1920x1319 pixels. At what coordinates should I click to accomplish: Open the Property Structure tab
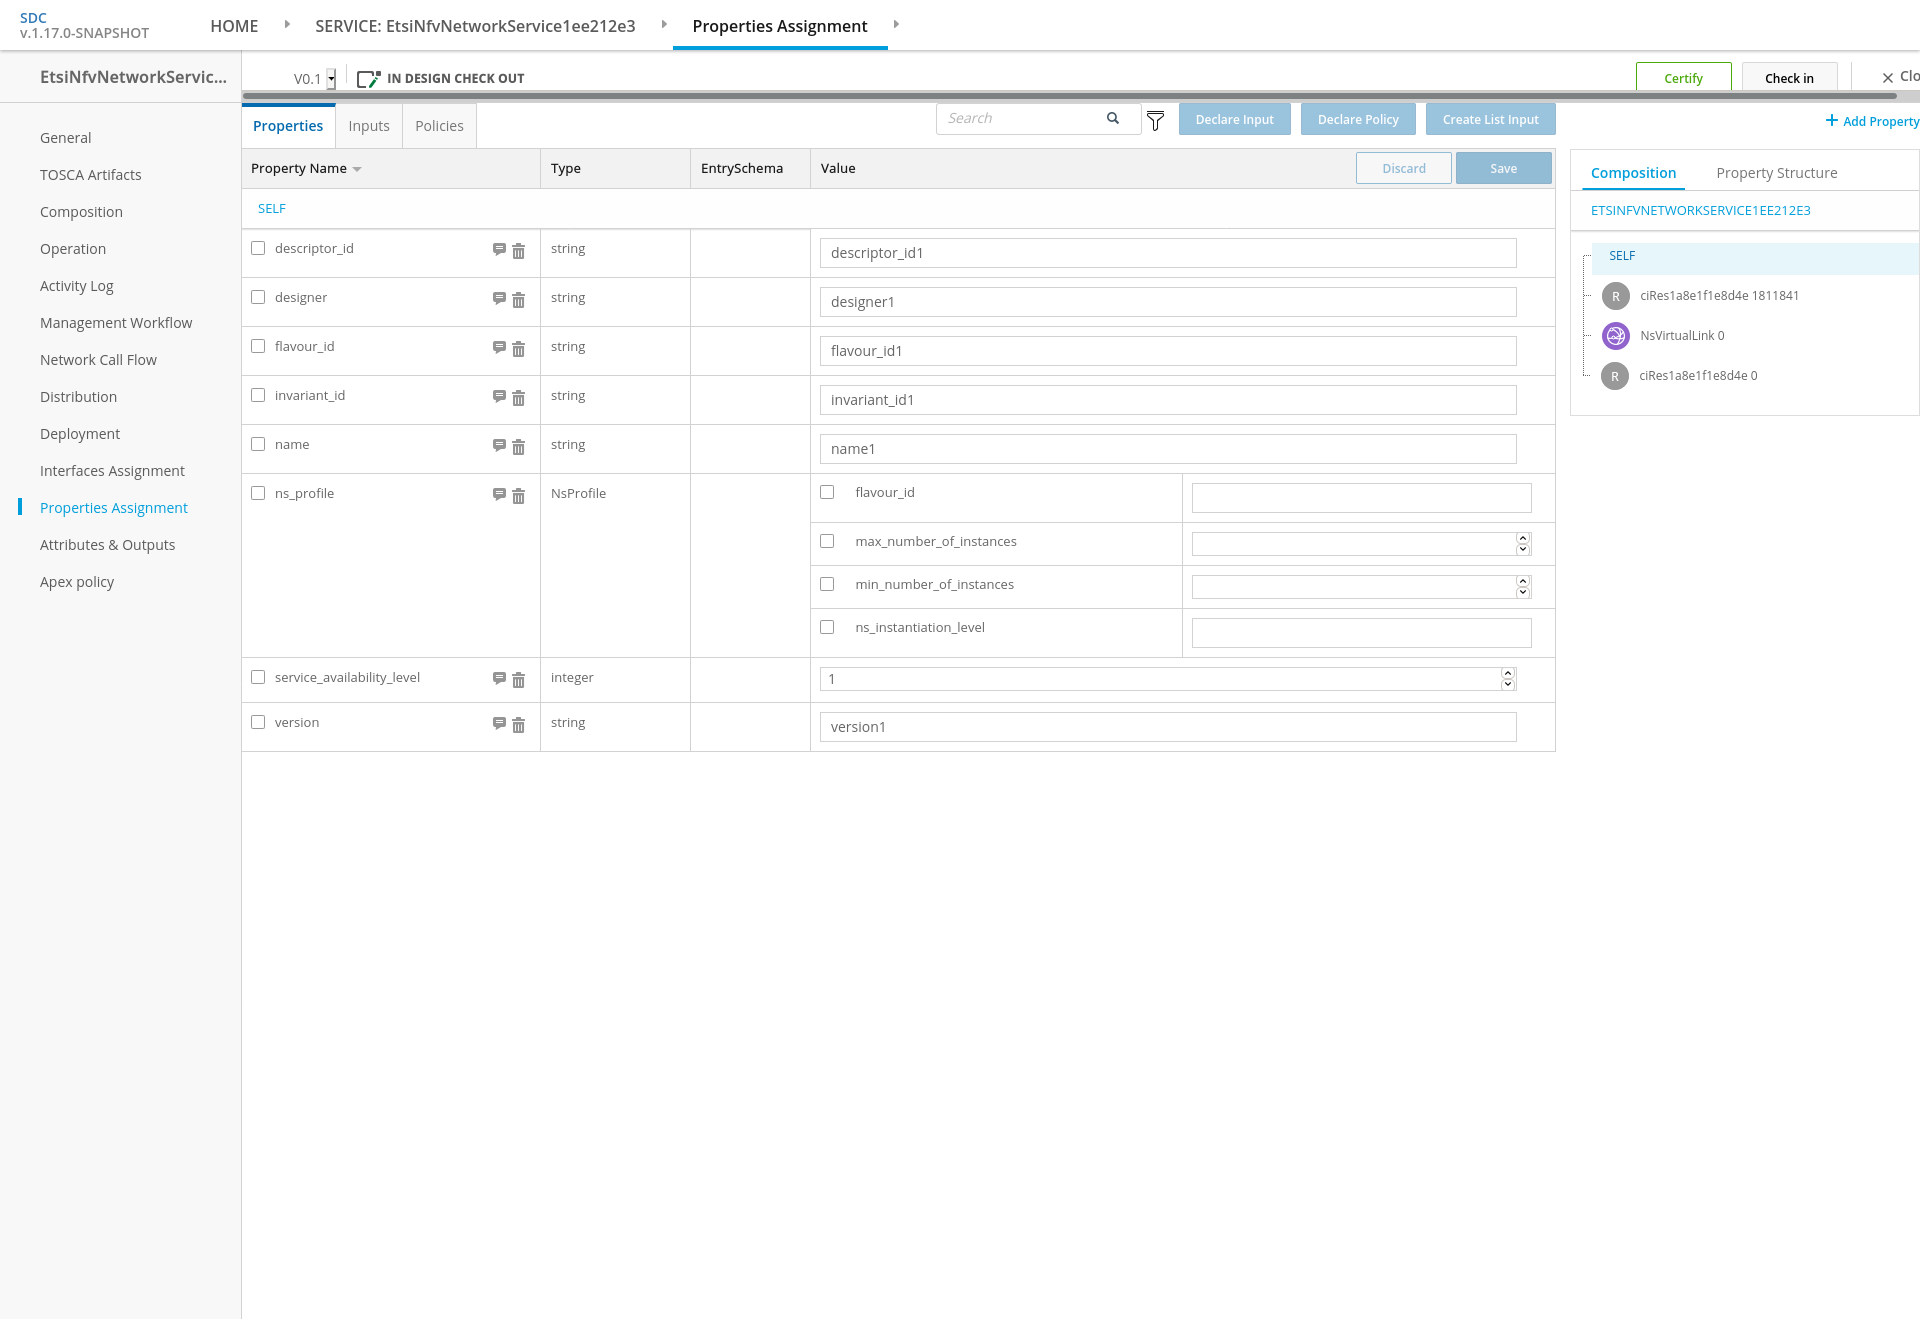[x=1776, y=173]
